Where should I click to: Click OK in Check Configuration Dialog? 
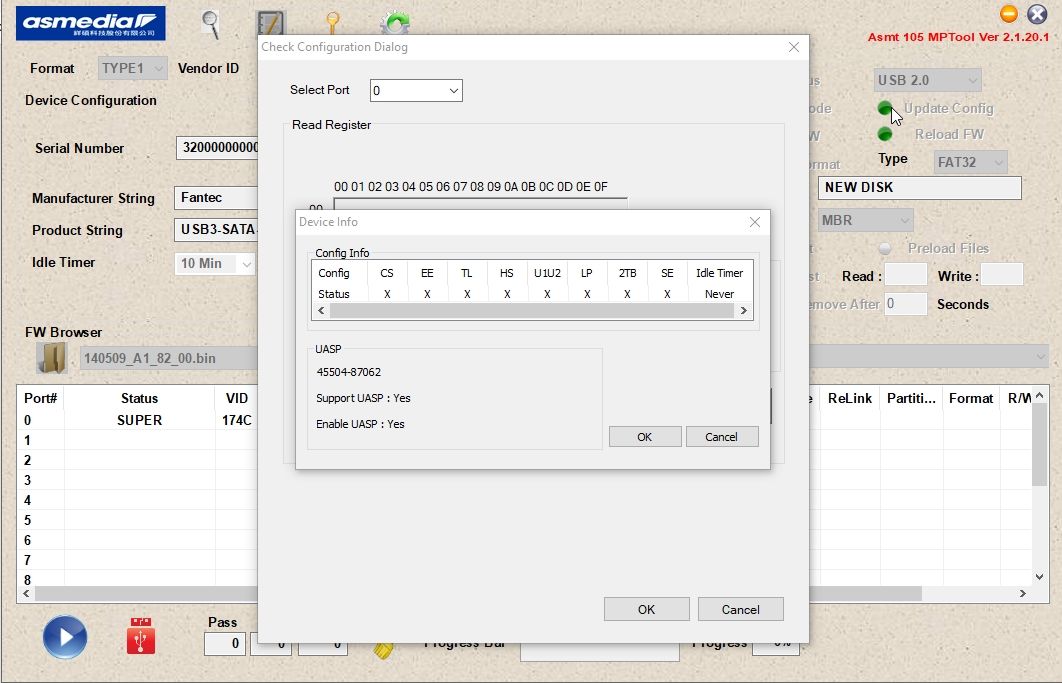[x=647, y=609]
